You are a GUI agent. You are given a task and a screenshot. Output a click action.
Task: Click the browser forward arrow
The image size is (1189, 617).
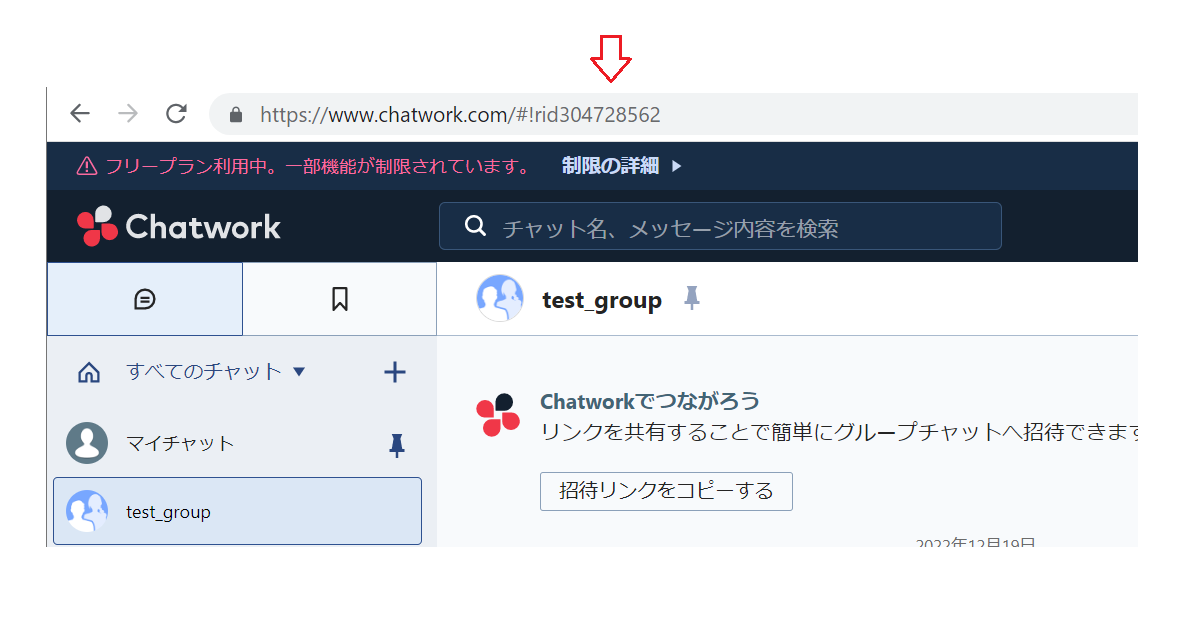[x=128, y=114]
